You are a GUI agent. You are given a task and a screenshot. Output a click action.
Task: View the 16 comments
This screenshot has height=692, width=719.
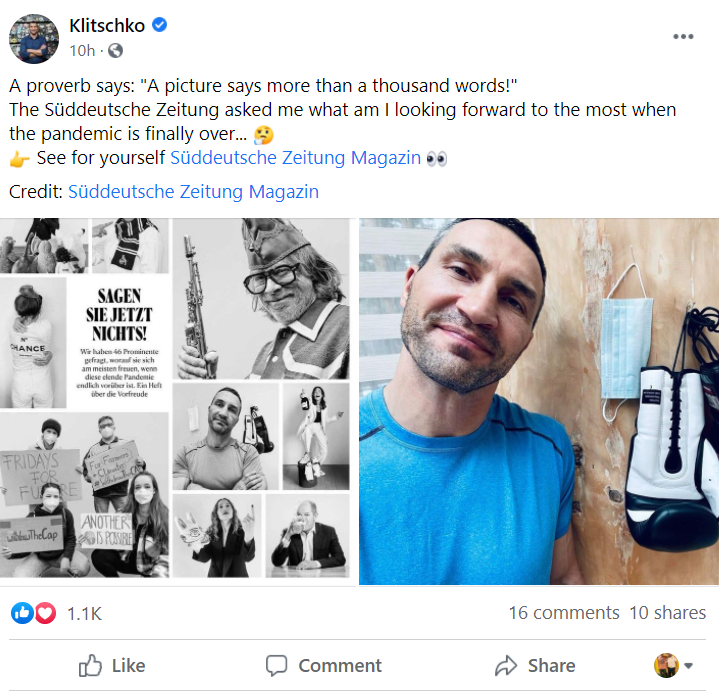[x=564, y=613]
